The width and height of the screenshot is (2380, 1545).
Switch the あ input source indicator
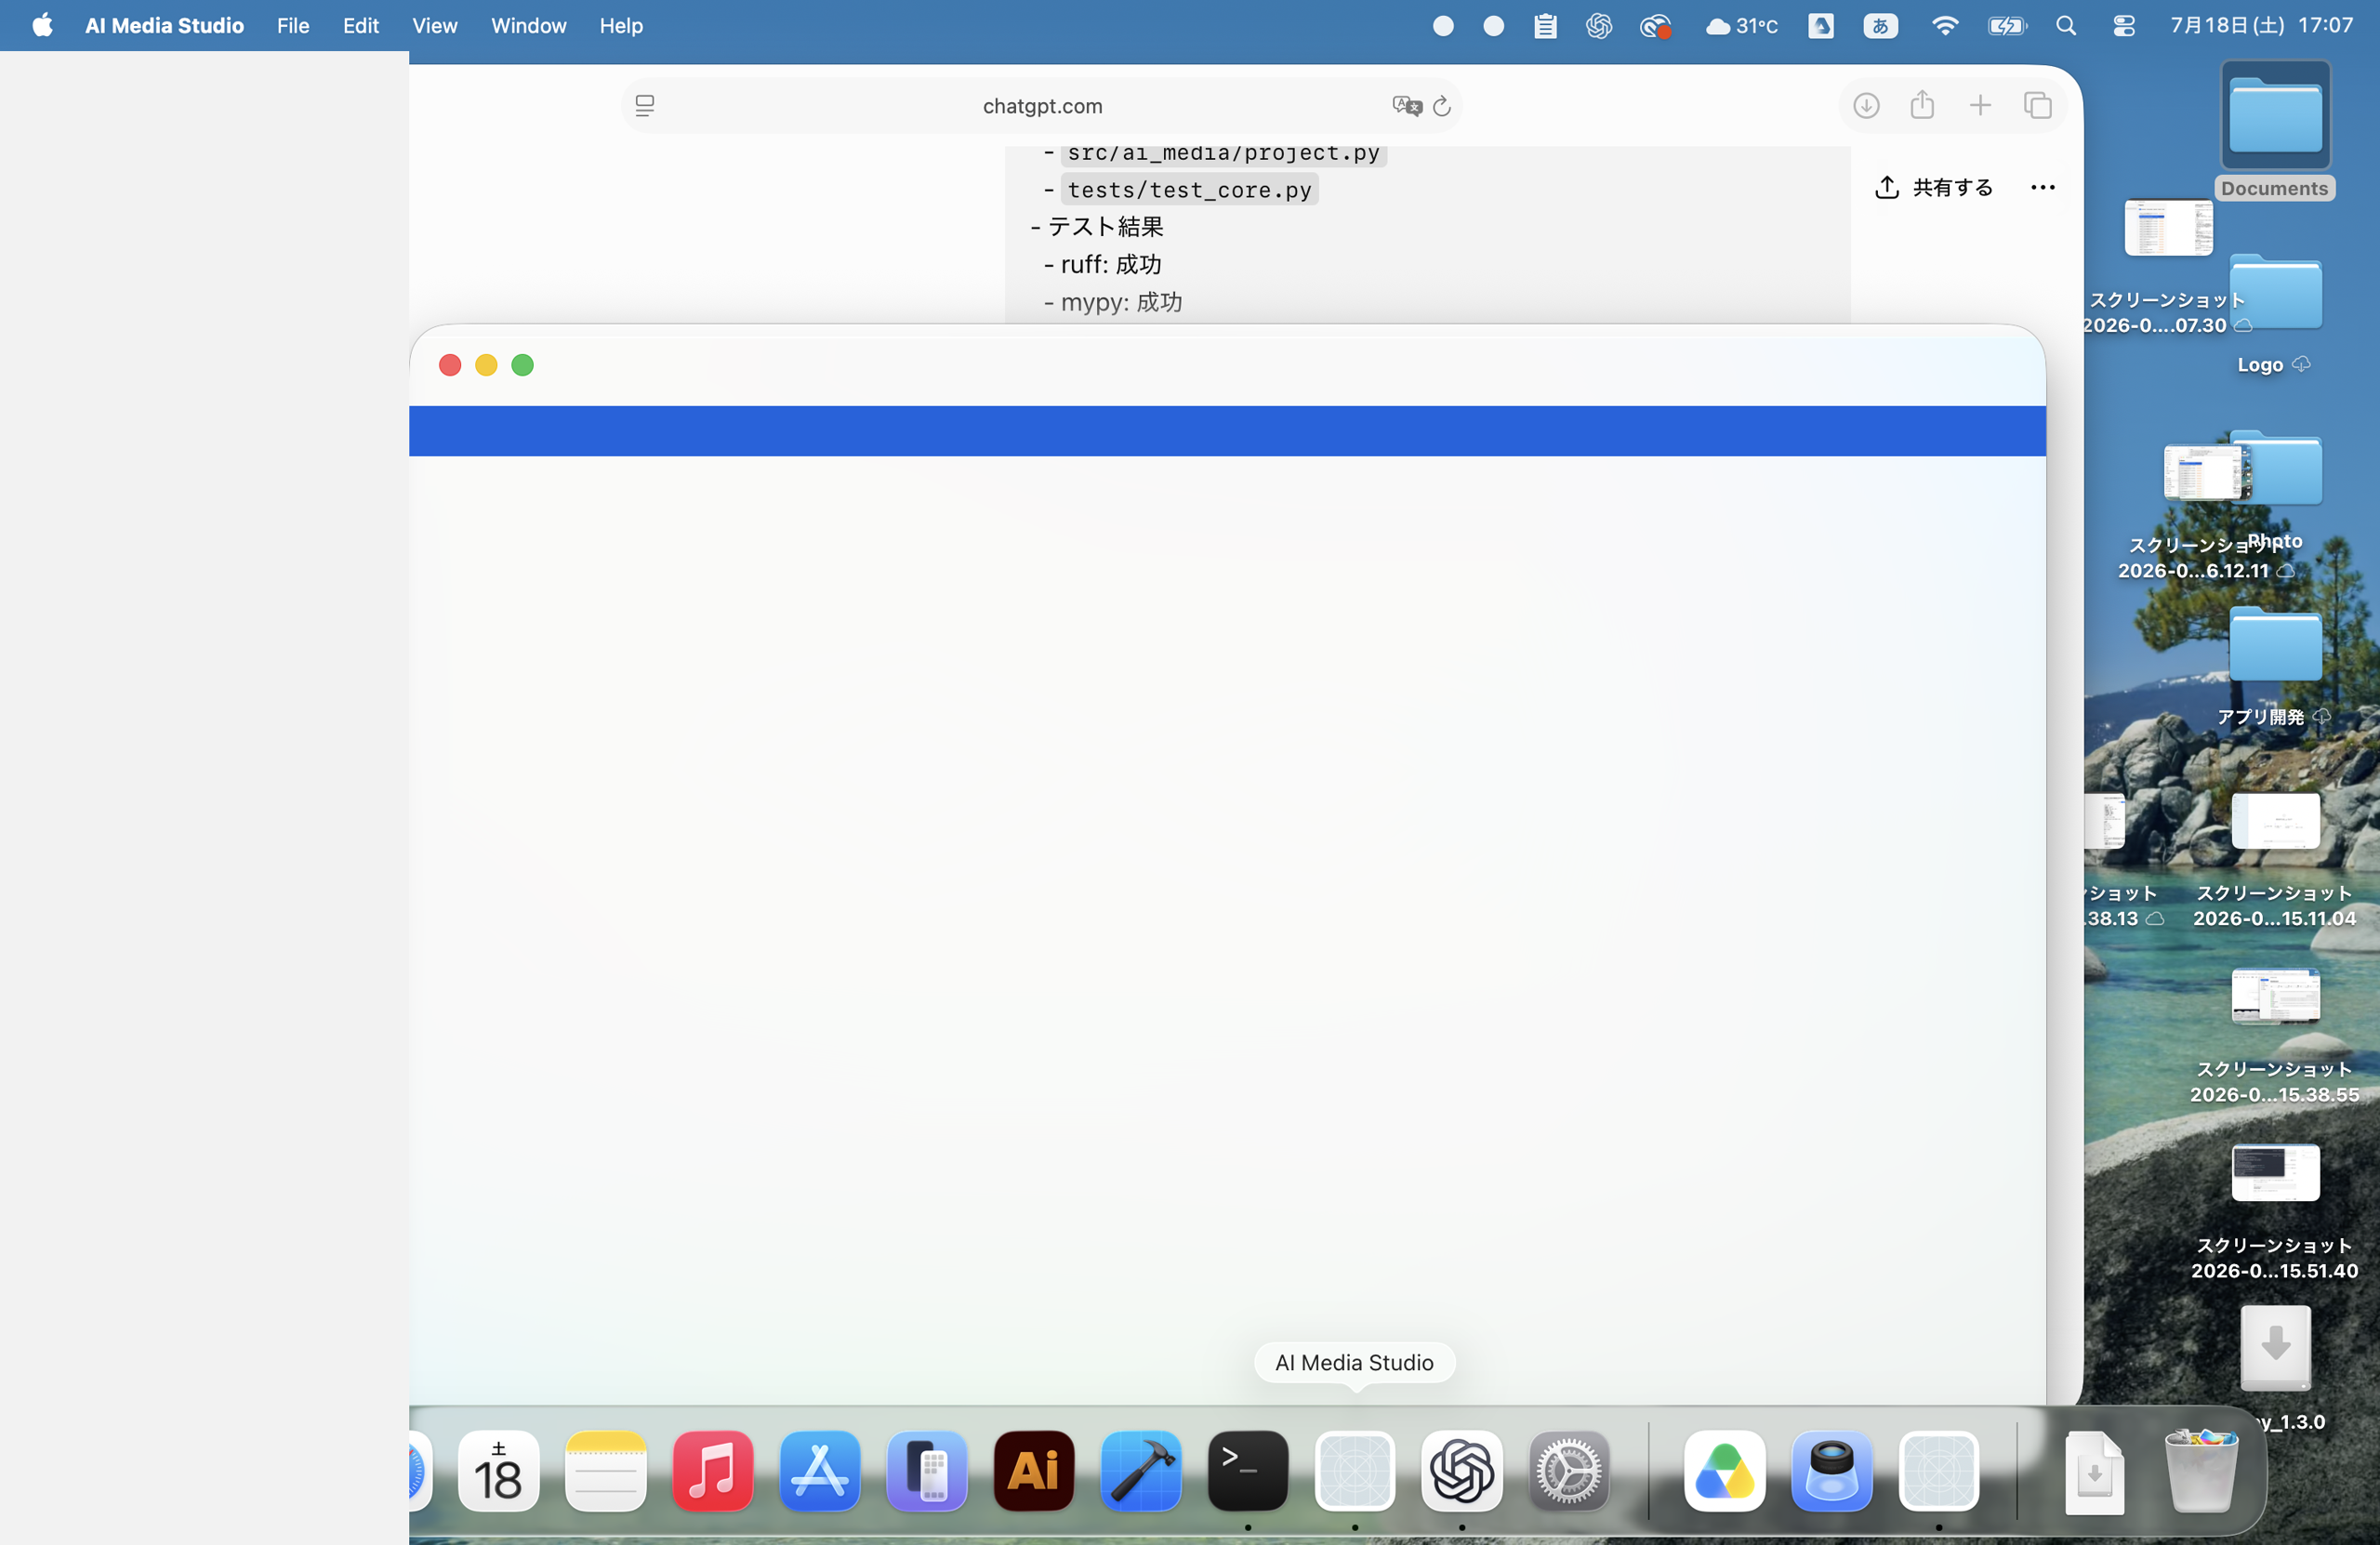click(x=1880, y=26)
